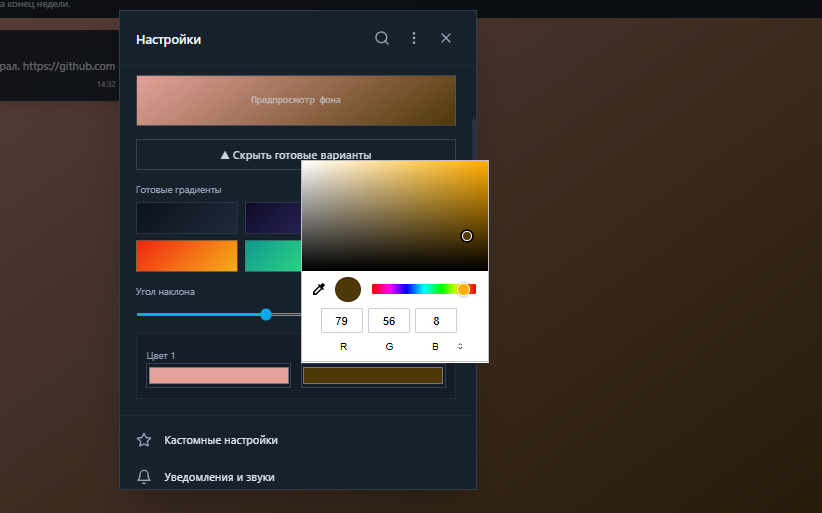Click the Цвет 1 label
822x513 pixels.
161,355
